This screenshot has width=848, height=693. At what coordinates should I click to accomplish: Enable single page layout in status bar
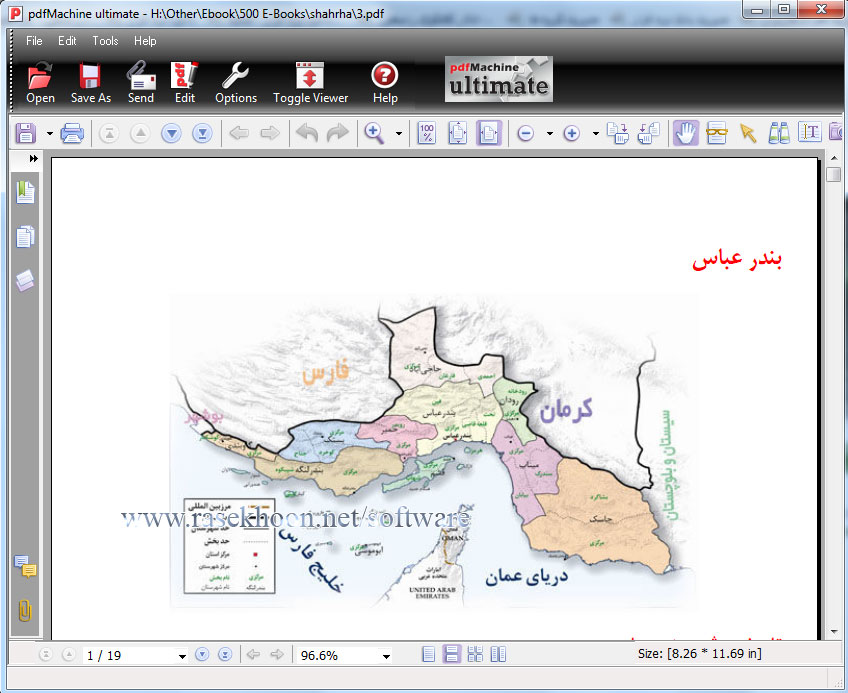tap(428, 655)
